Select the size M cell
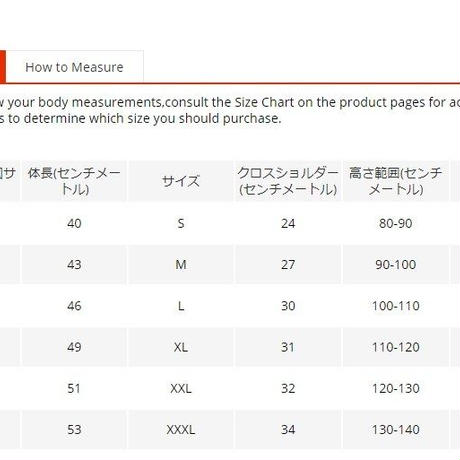 181,265
